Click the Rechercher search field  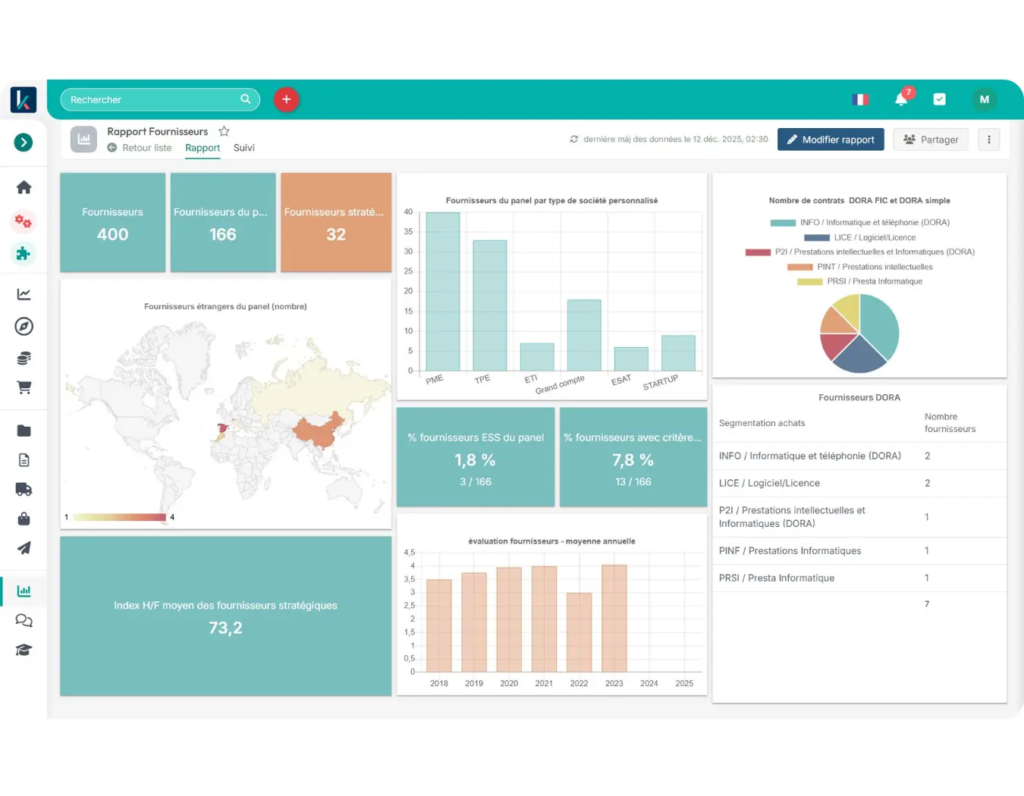tap(150, 100)
